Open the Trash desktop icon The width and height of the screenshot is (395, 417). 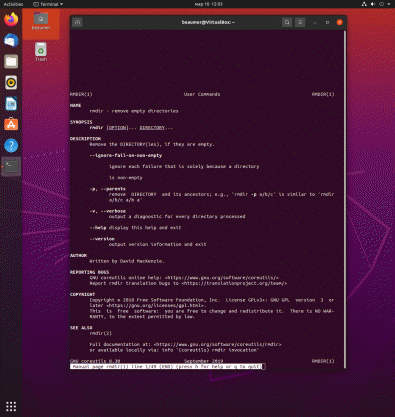pyautogui.click(x=41, y=52)
